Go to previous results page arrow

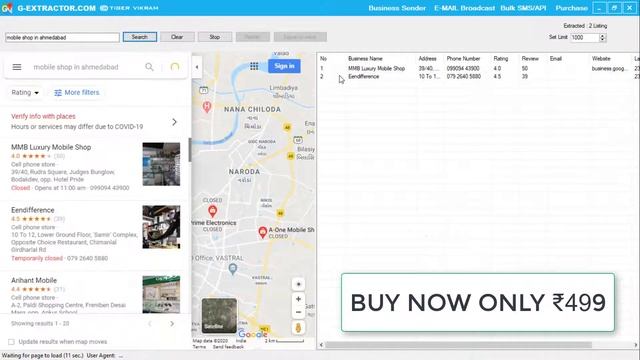pos(150,324)
